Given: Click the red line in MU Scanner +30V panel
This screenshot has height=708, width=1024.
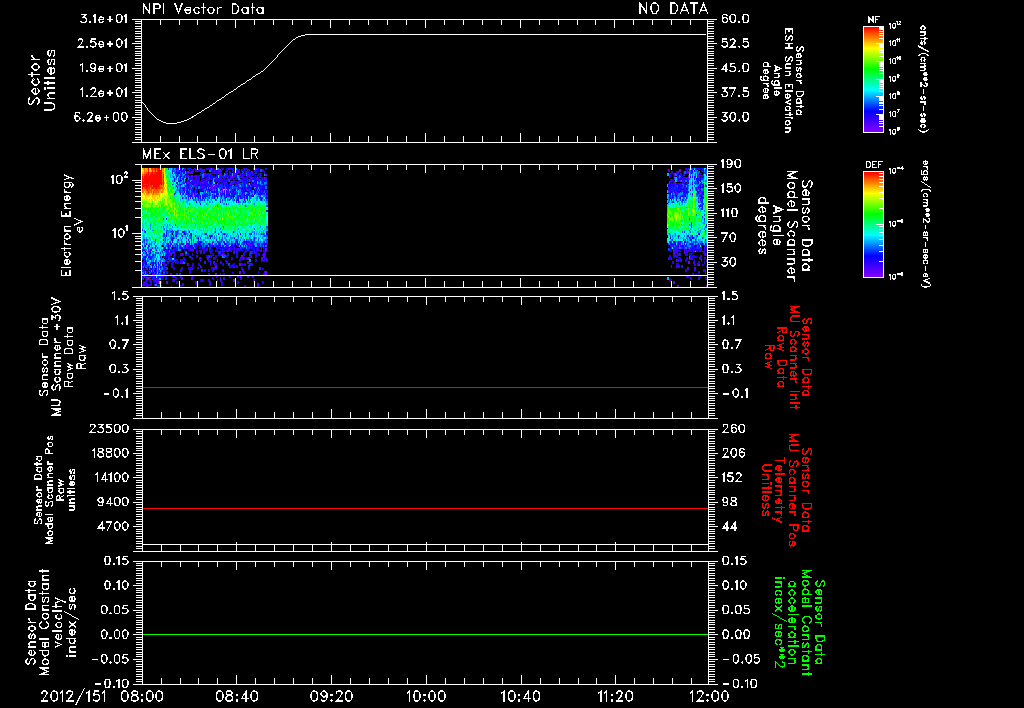Looking at the screenshot, I should (425, 387).
